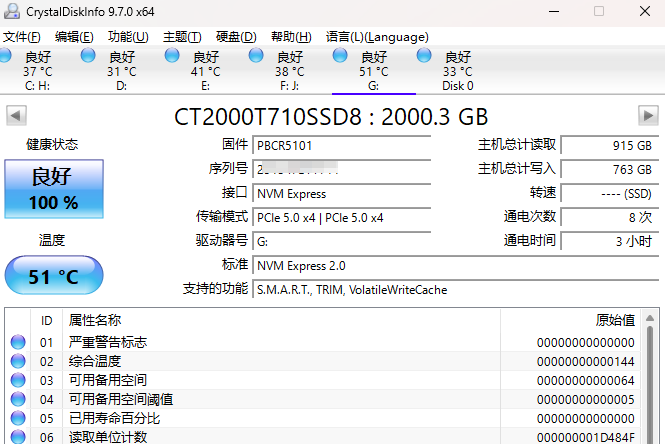Select the D: disk tab at 31 °C
The width and height of the screenshot is (665, 444).
click(122, 71)
